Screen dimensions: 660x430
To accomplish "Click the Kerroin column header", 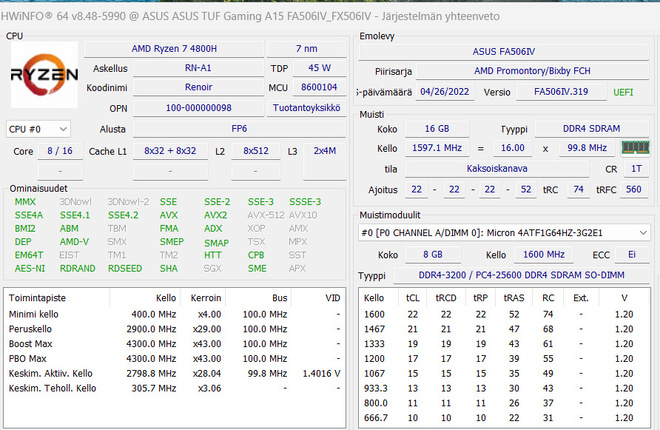I will coord(203,298).
